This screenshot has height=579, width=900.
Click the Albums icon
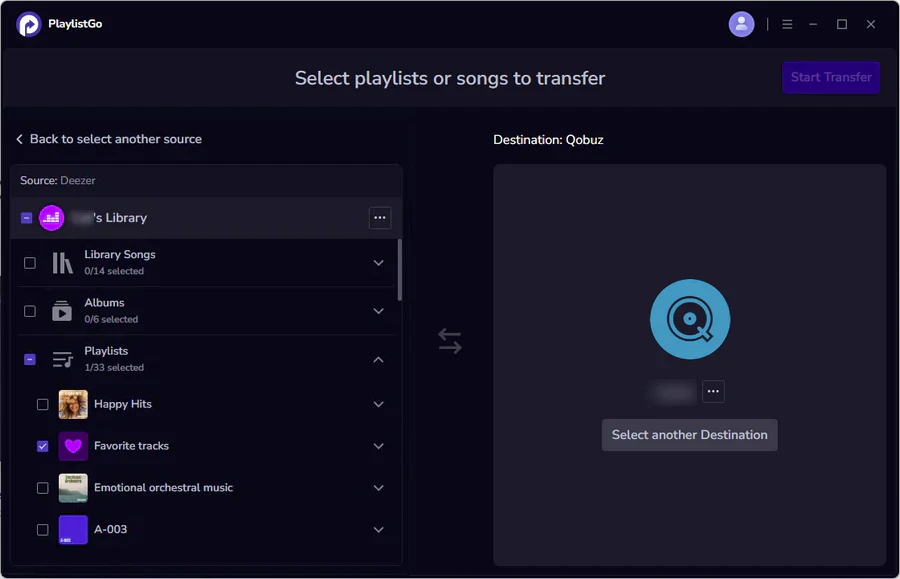tap(62, 311)
